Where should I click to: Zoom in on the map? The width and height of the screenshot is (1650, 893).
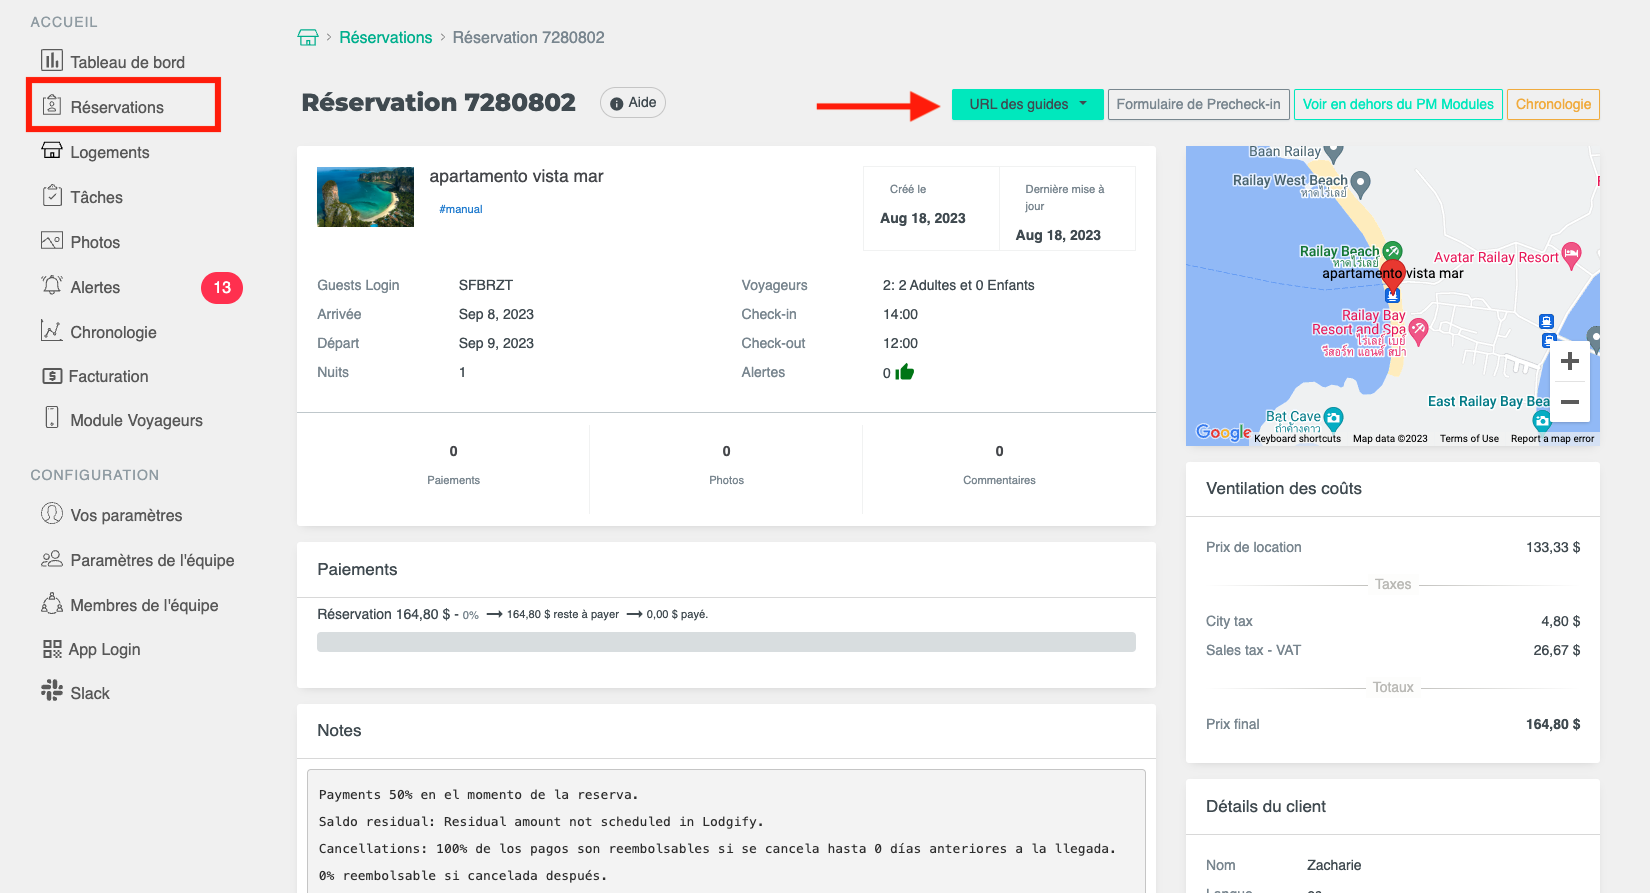1570,361
